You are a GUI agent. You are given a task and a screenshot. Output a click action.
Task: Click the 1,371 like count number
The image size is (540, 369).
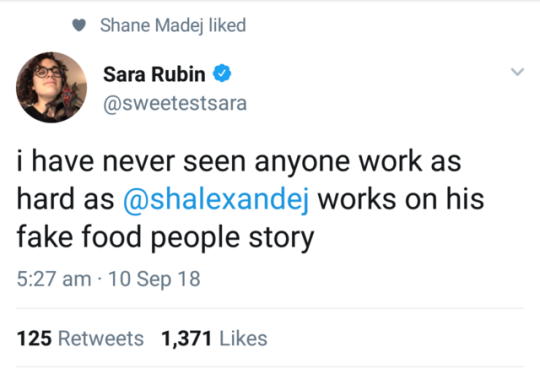(x=186, y=338)
